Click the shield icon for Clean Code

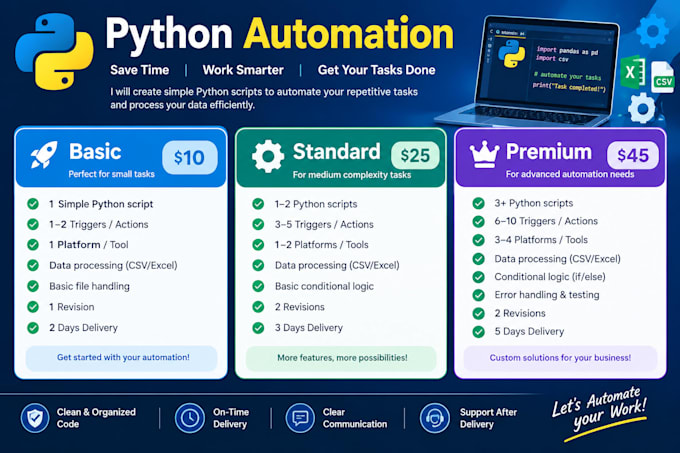click(x=35, y=418)
